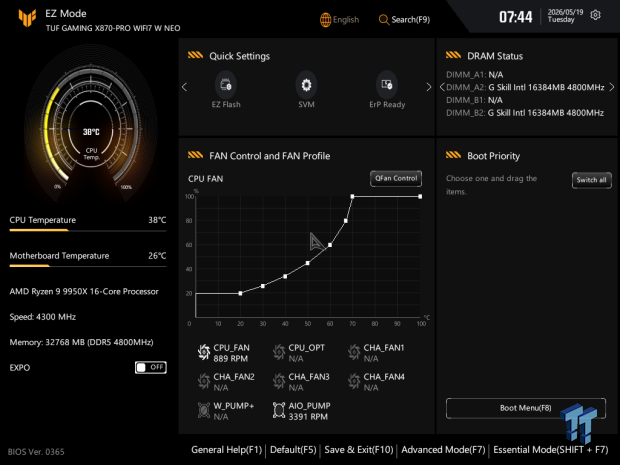Click the globe icon for English language
Viewport: 620px width, 465px height.
[x=325, y=20]
